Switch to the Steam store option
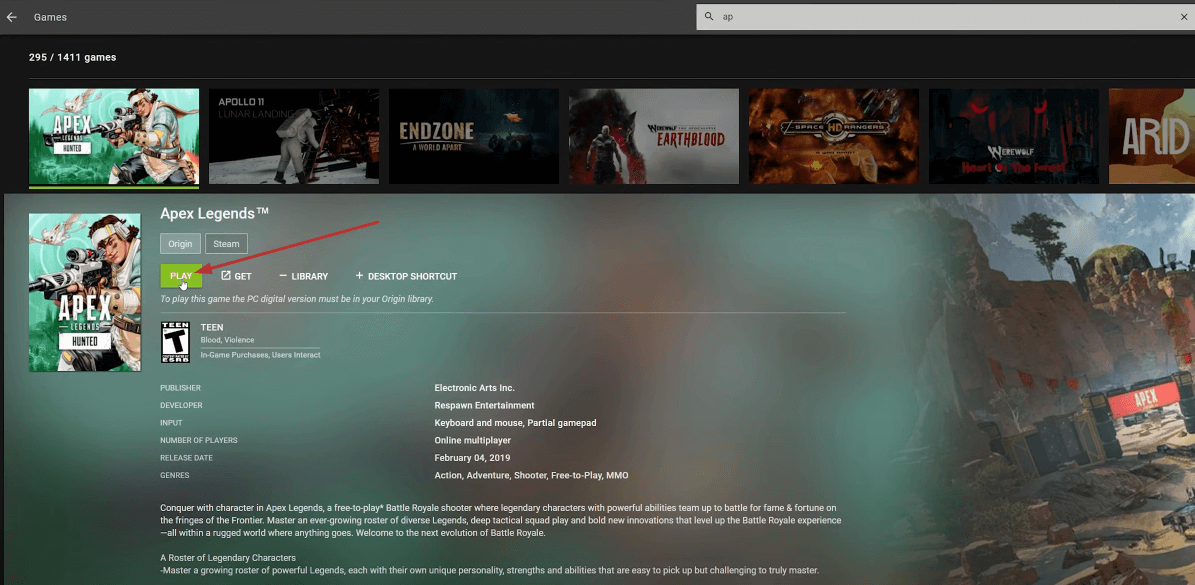Viewport: 1195px width, 585px height. click(226, 244)
